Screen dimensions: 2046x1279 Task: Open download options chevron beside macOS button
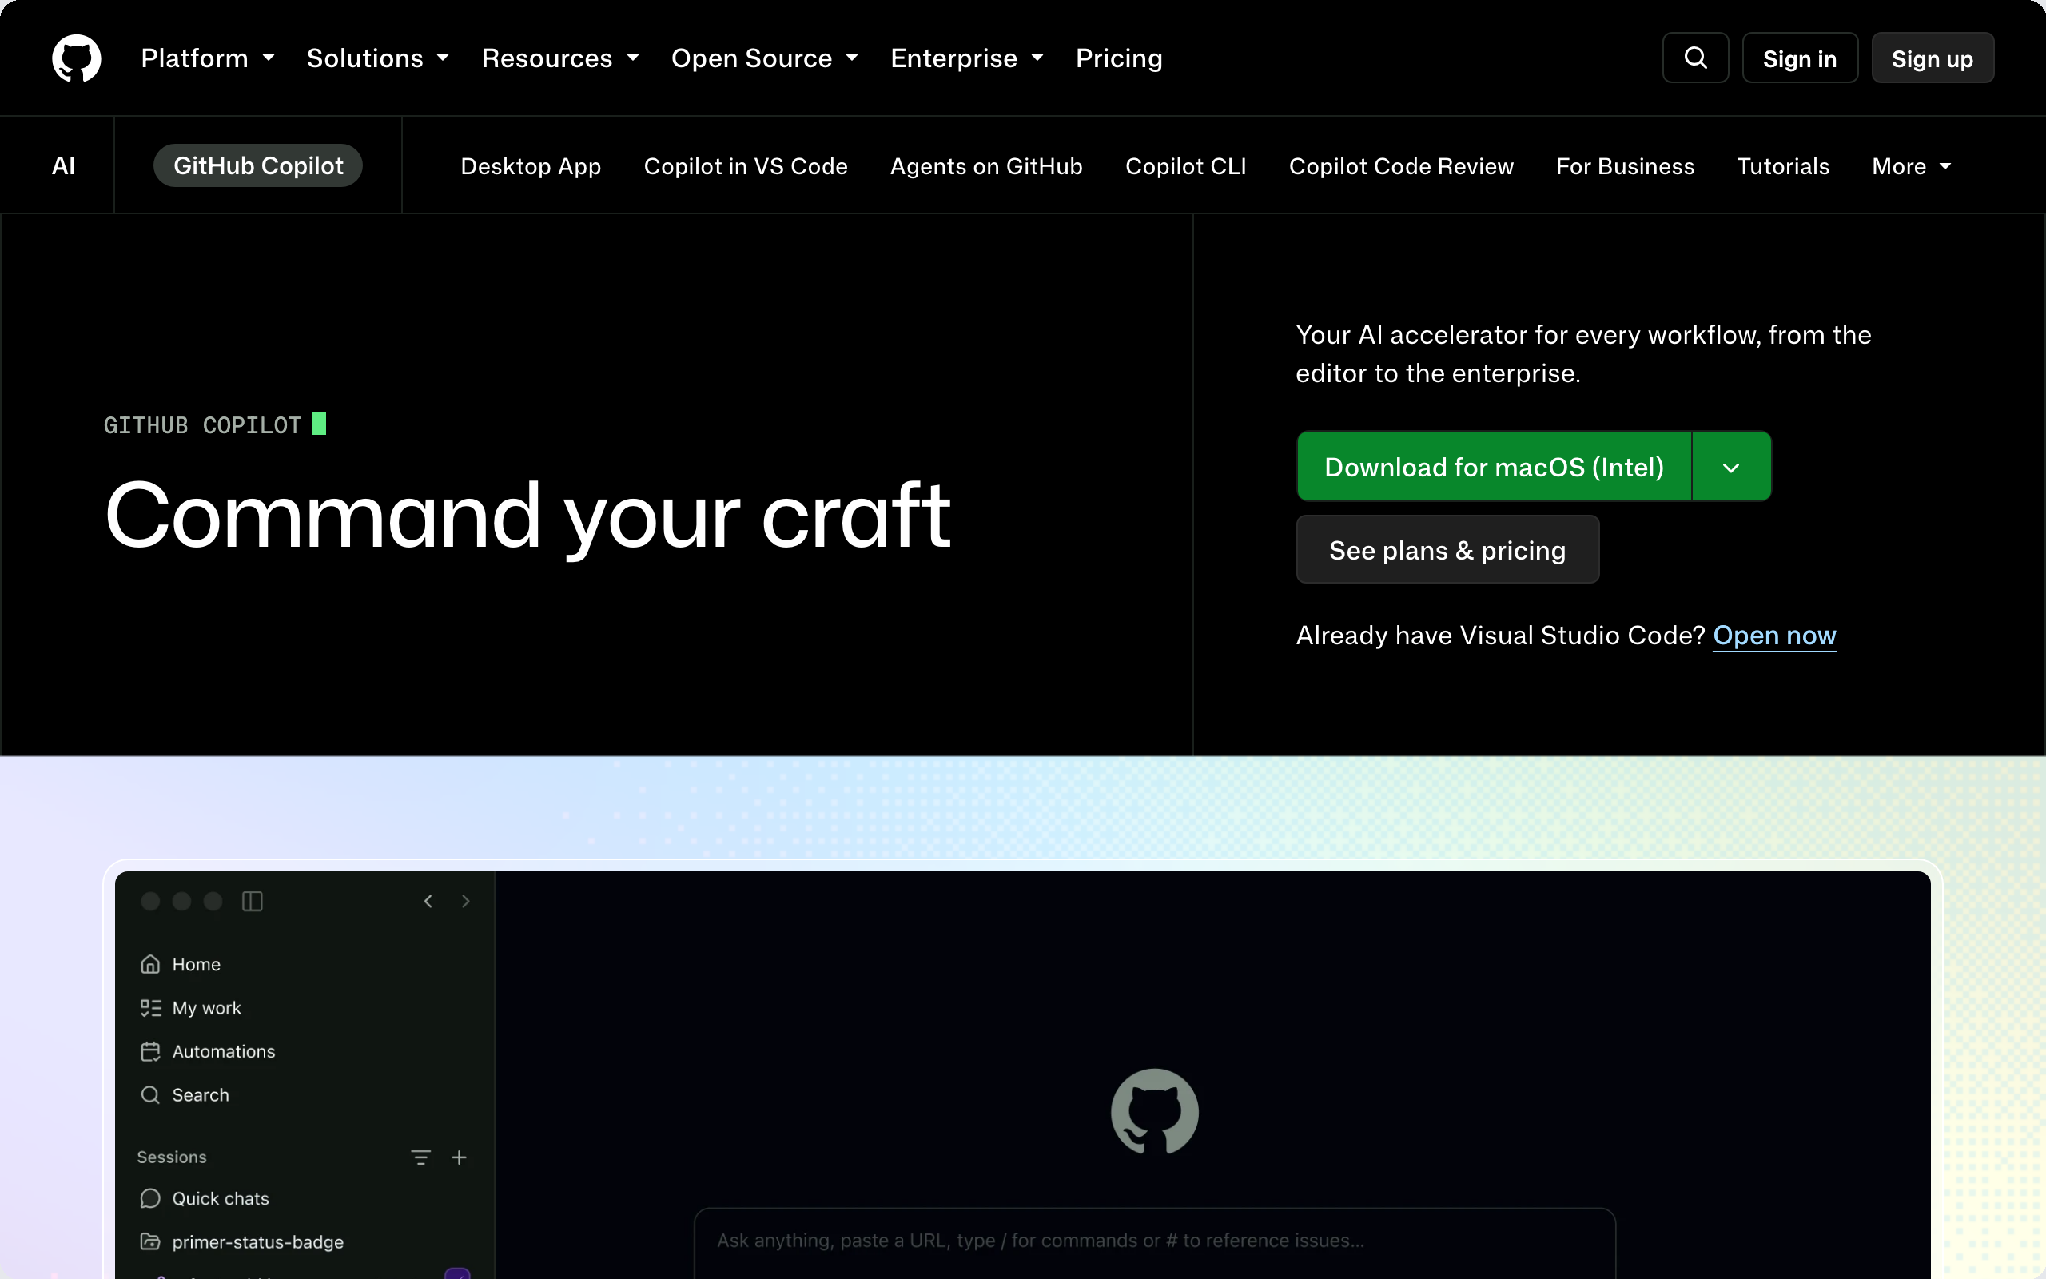(1731, 467)
